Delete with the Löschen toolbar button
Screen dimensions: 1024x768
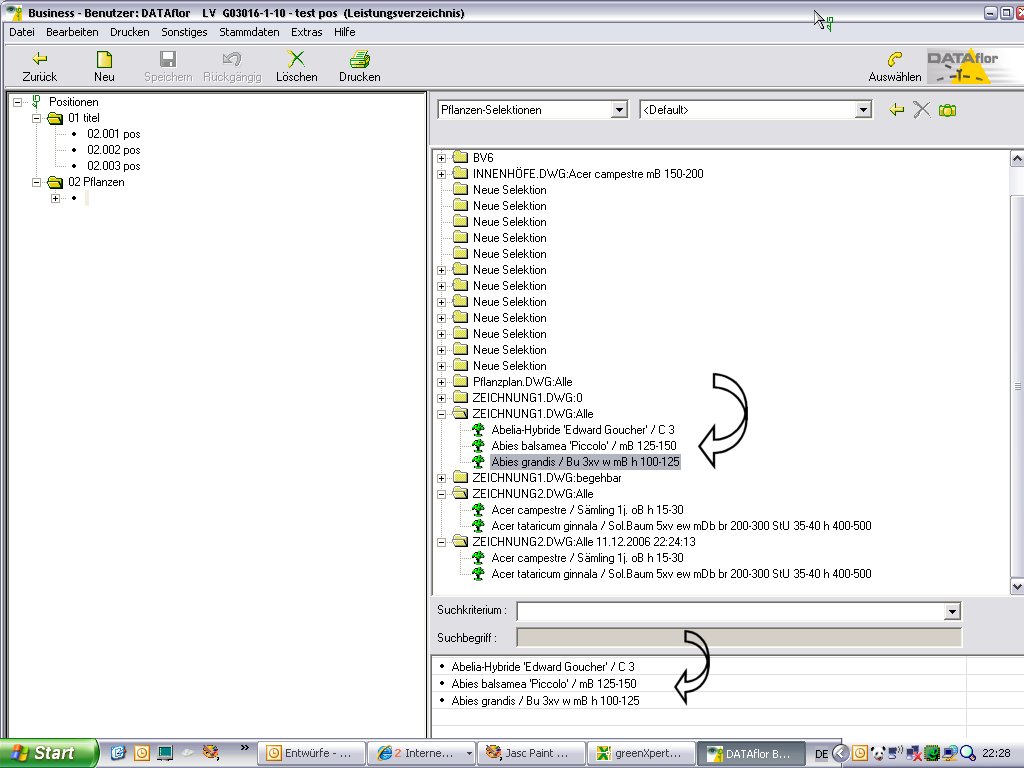tap(296, 67)
